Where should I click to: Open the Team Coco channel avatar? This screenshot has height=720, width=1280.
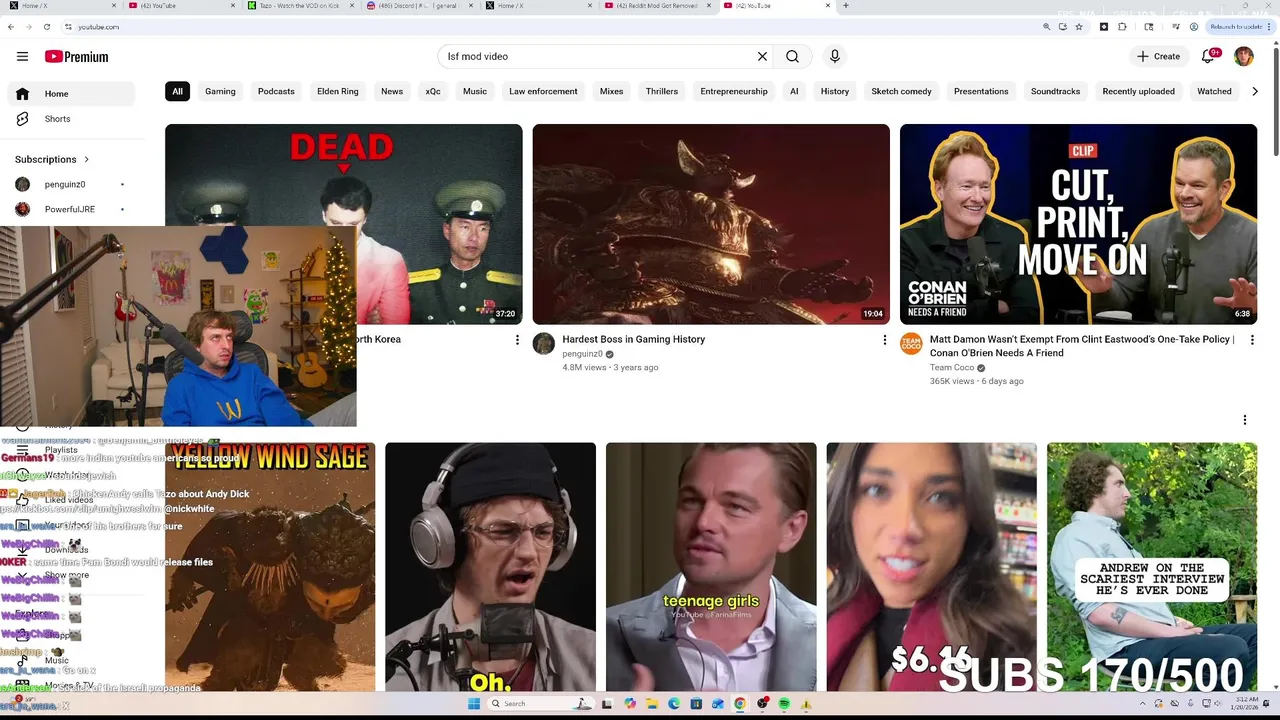(911, 344)
